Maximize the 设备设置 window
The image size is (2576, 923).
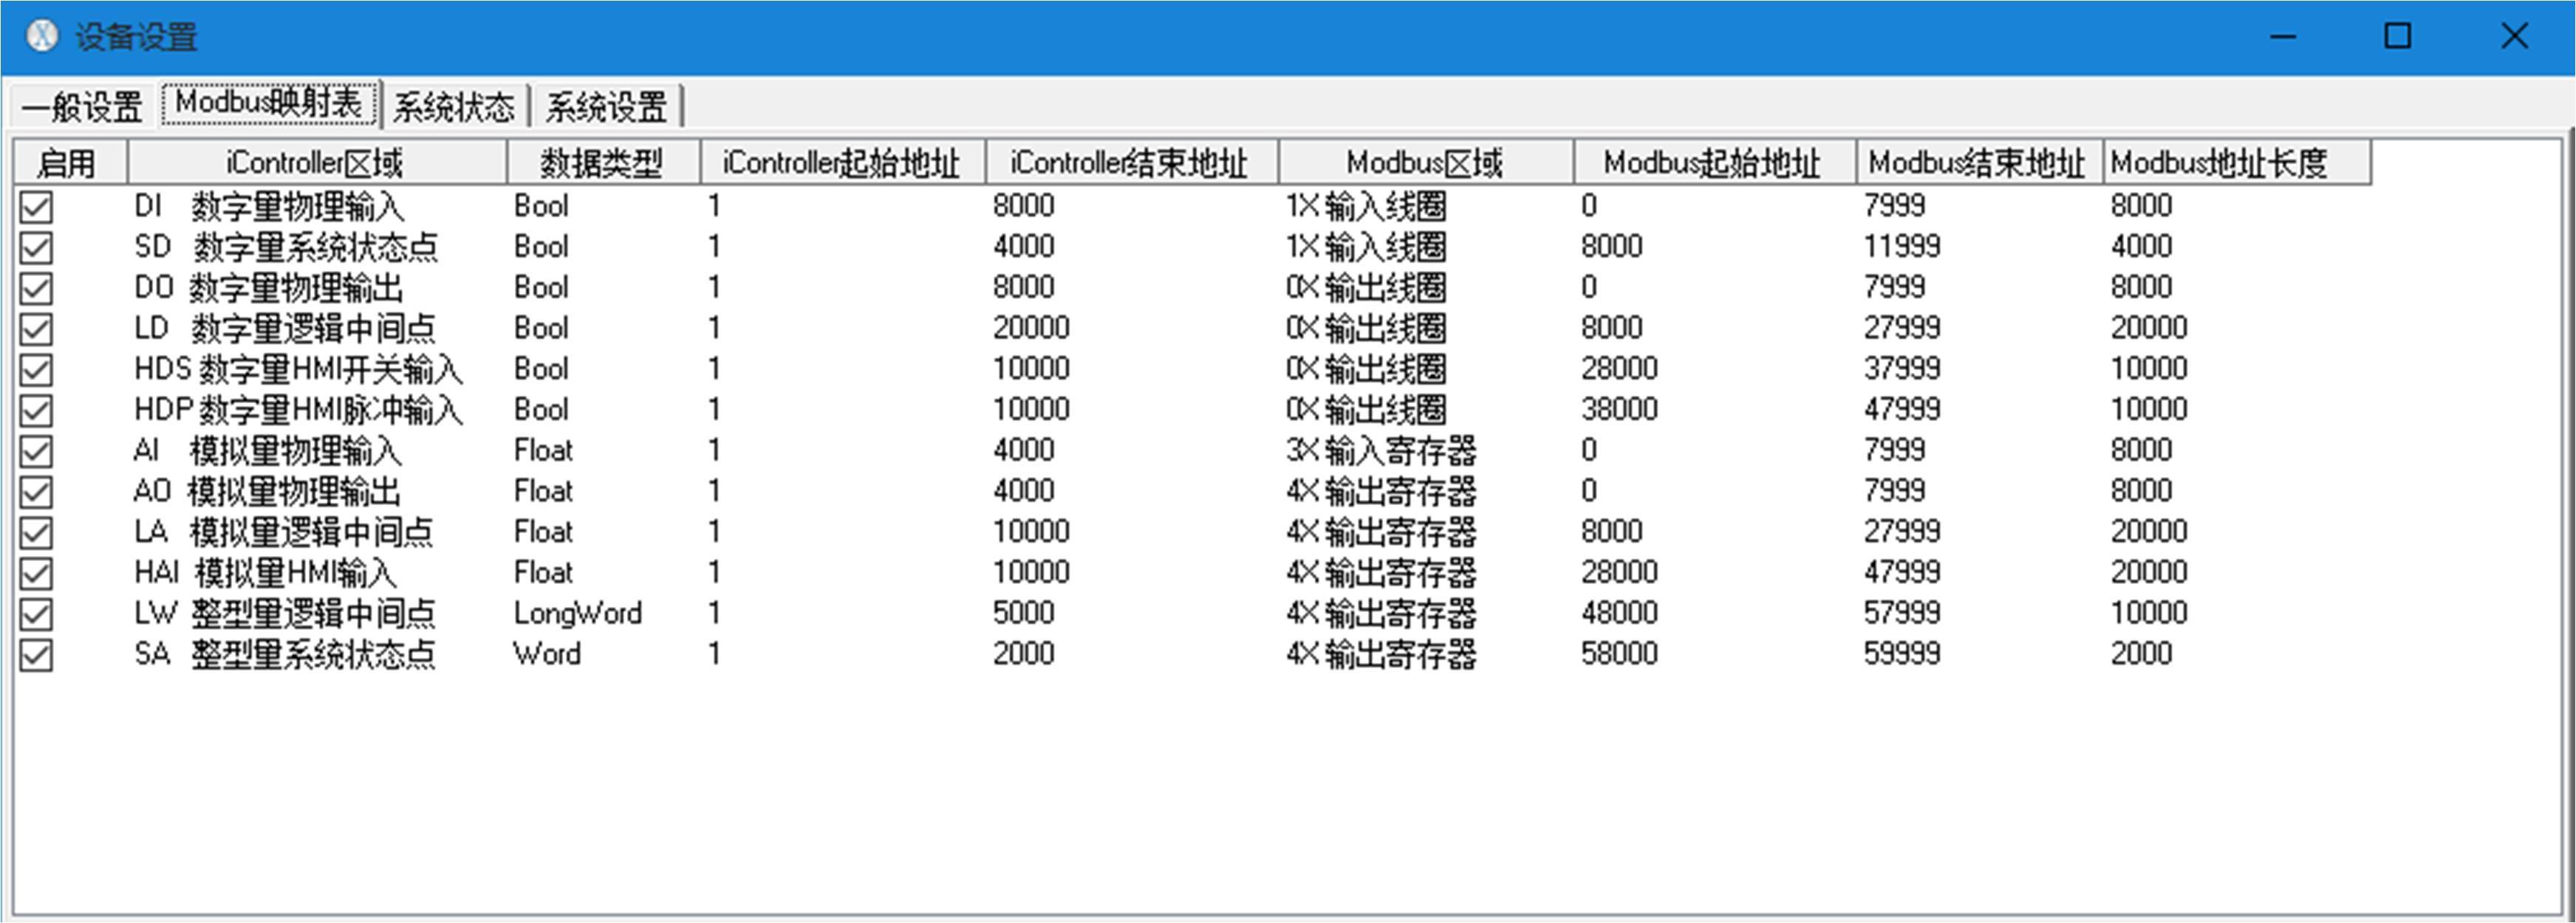2397,36
